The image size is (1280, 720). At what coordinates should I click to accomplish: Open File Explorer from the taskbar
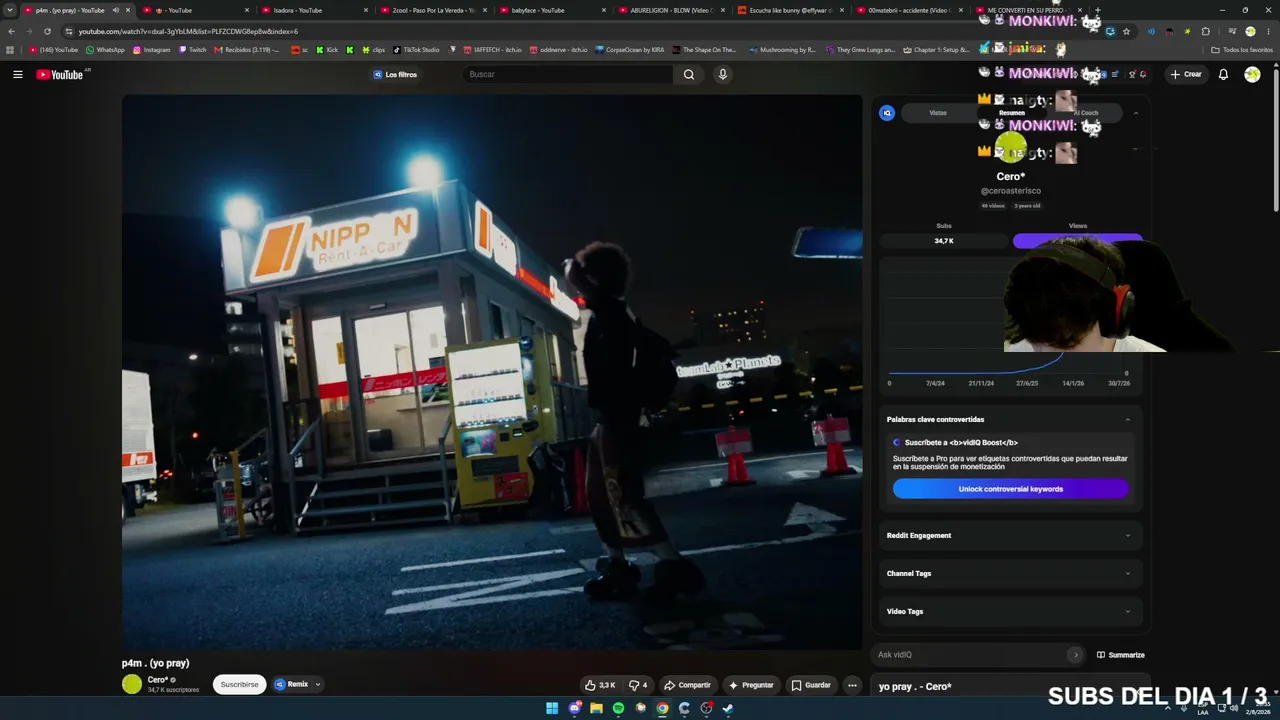[596, 708]
